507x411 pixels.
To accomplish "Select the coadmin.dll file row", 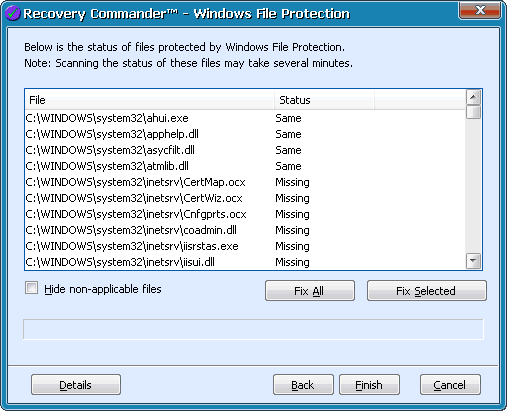I will click(245, 230).
